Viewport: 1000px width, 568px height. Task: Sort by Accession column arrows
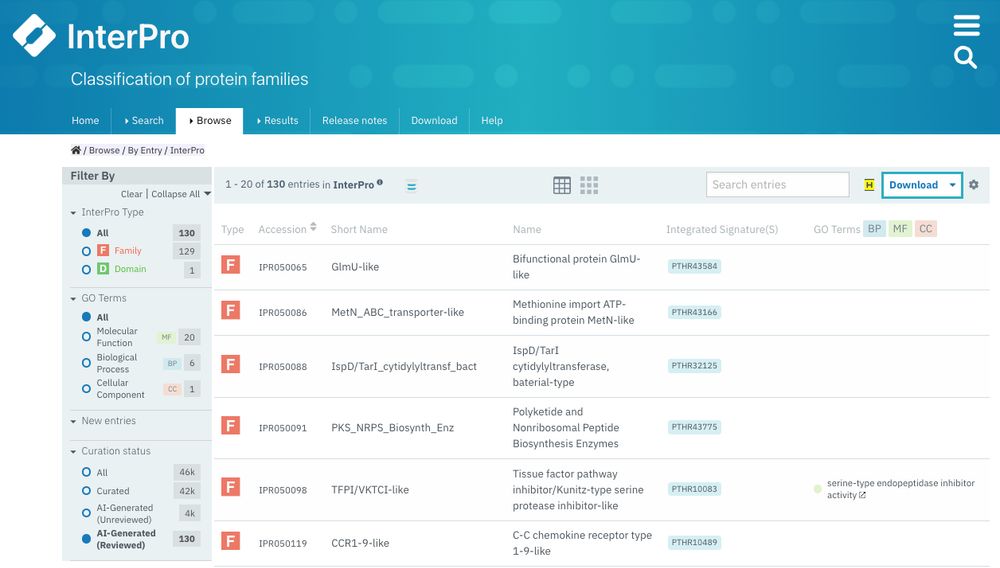[x=313, y=227]
